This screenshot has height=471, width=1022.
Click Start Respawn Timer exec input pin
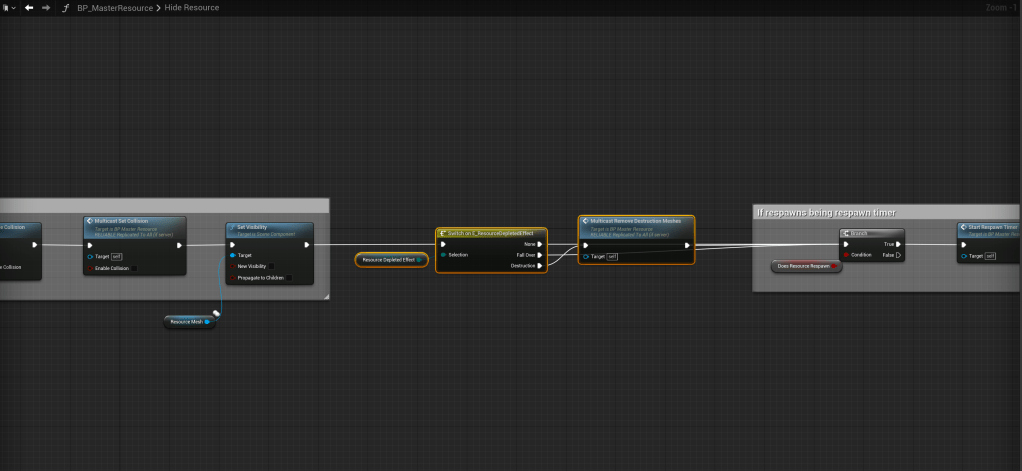963,245
